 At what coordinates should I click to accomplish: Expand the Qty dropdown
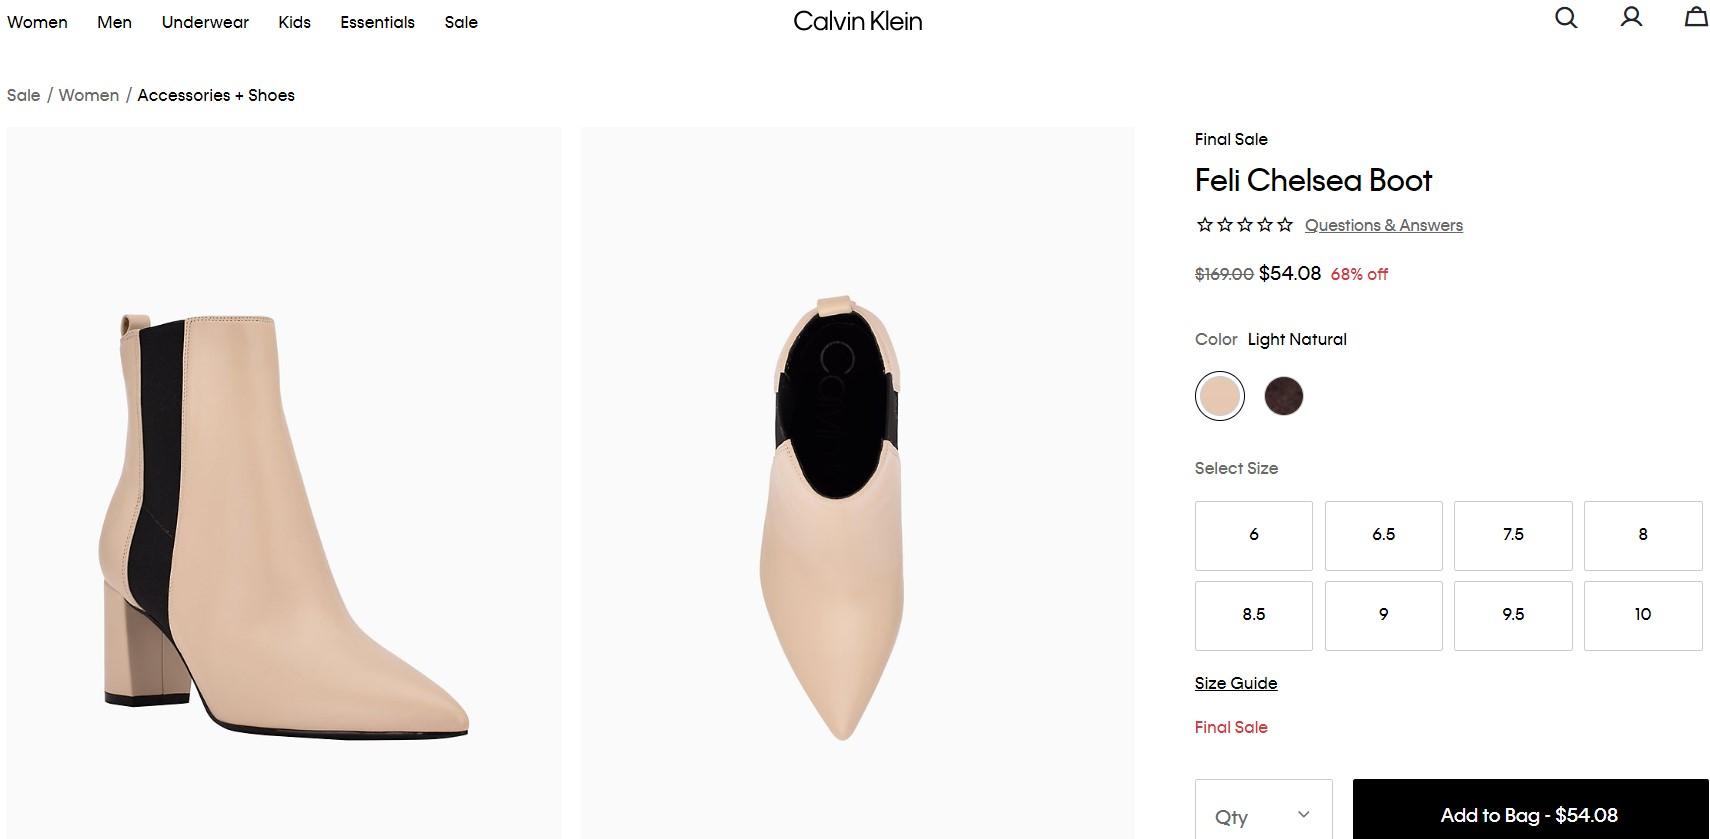(1263, 815)
